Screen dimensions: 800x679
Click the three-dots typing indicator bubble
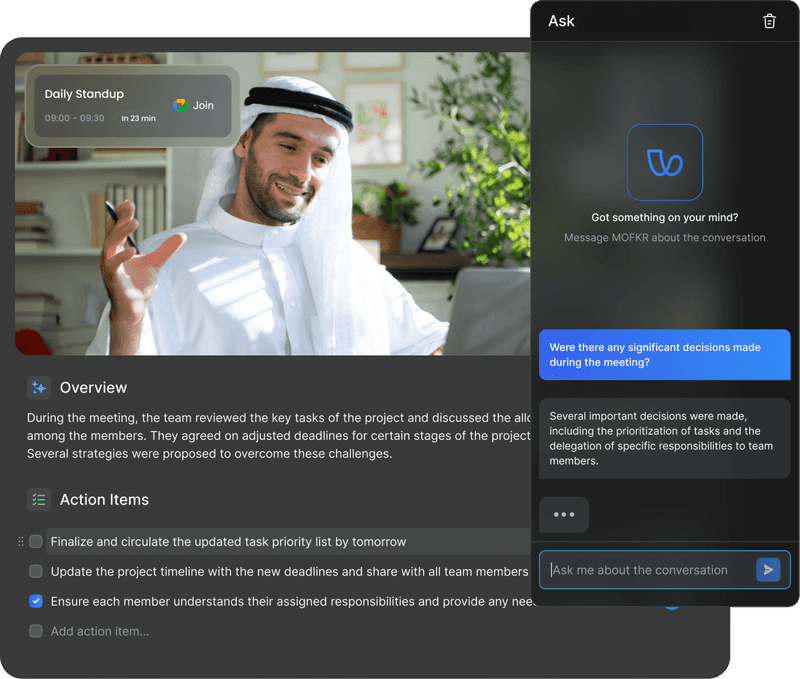tap(564, 514)
